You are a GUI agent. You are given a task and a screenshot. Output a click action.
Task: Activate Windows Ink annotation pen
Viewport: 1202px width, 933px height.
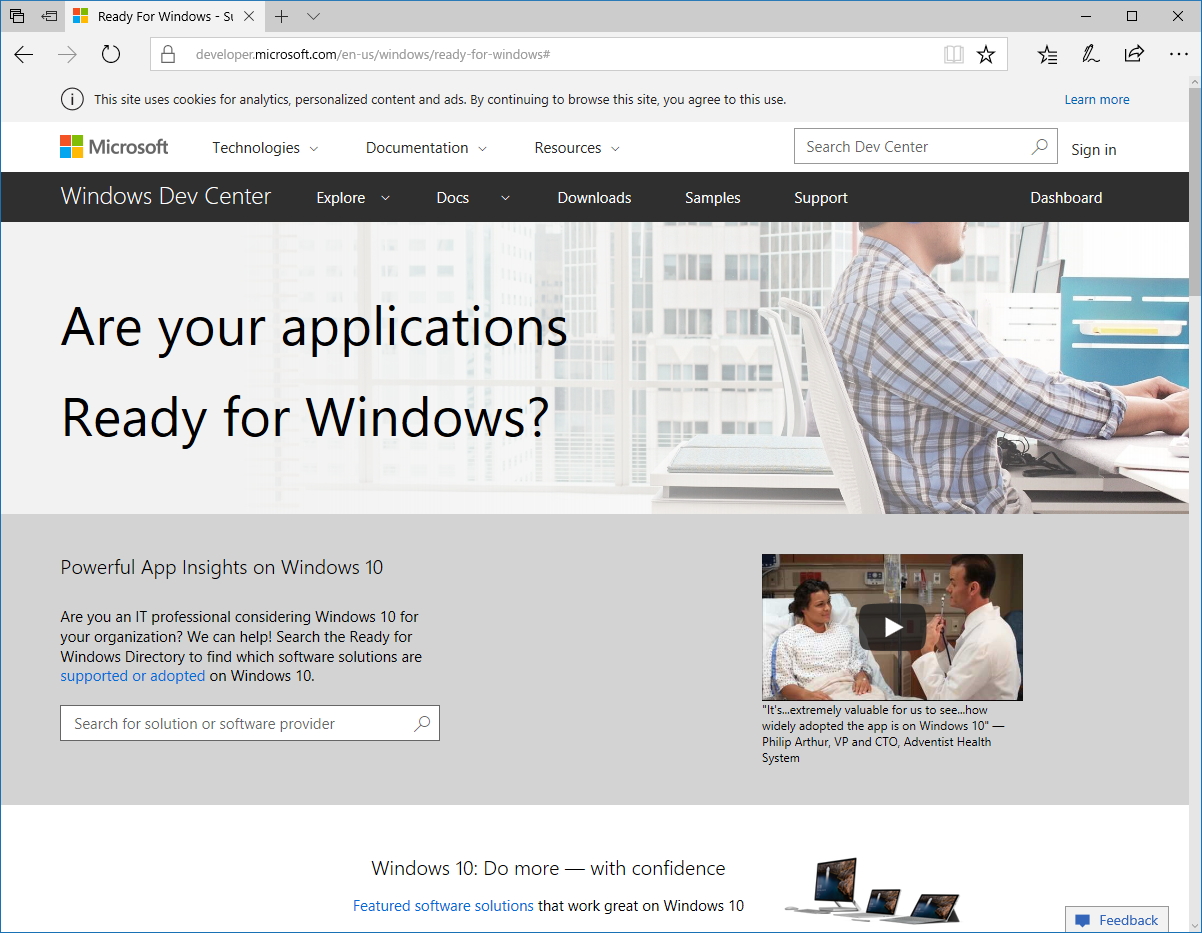1090,55
